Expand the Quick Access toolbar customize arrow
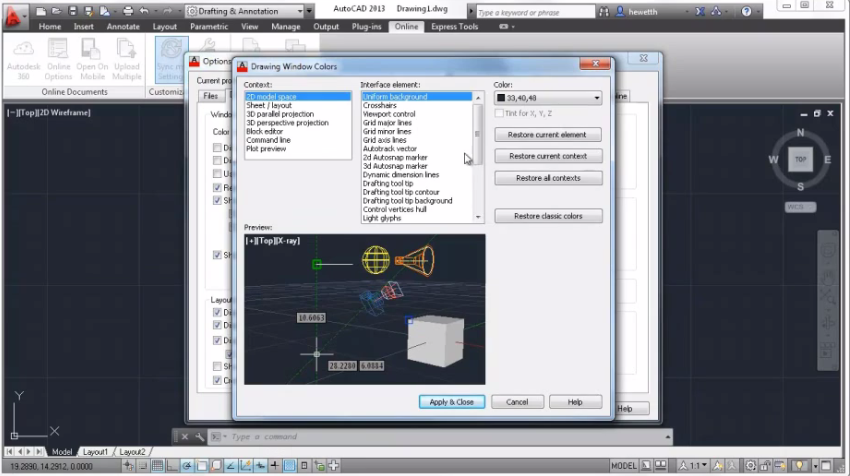 [x=310, y=11]
